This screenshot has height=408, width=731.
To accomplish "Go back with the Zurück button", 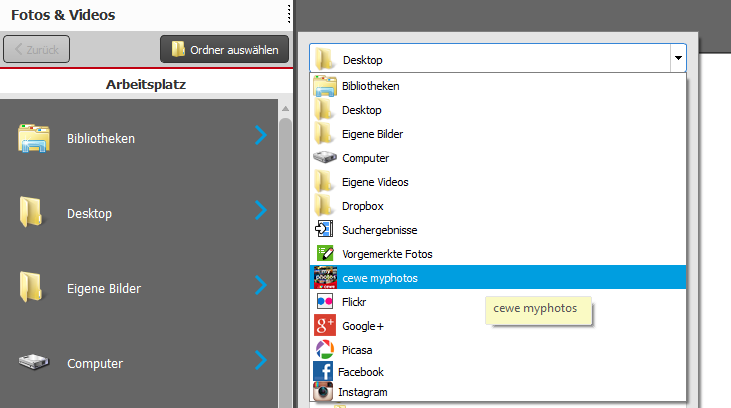I will (36, 49).
